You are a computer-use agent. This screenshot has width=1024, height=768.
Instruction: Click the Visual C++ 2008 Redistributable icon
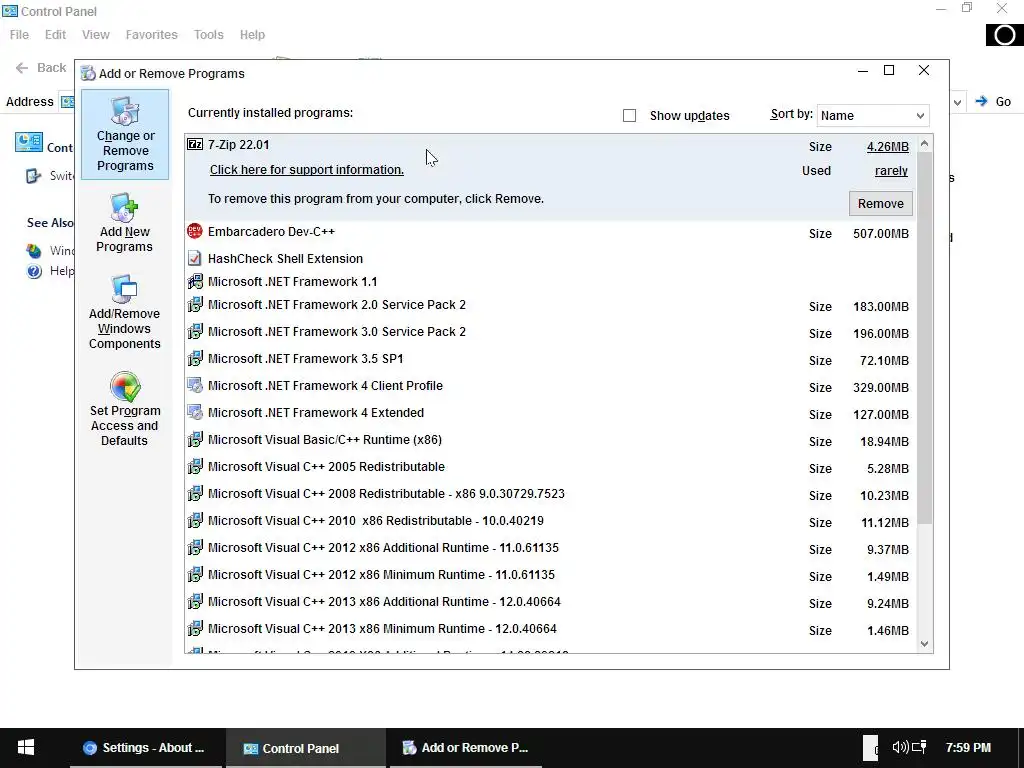pyautogui.click(x=195, y=493)
